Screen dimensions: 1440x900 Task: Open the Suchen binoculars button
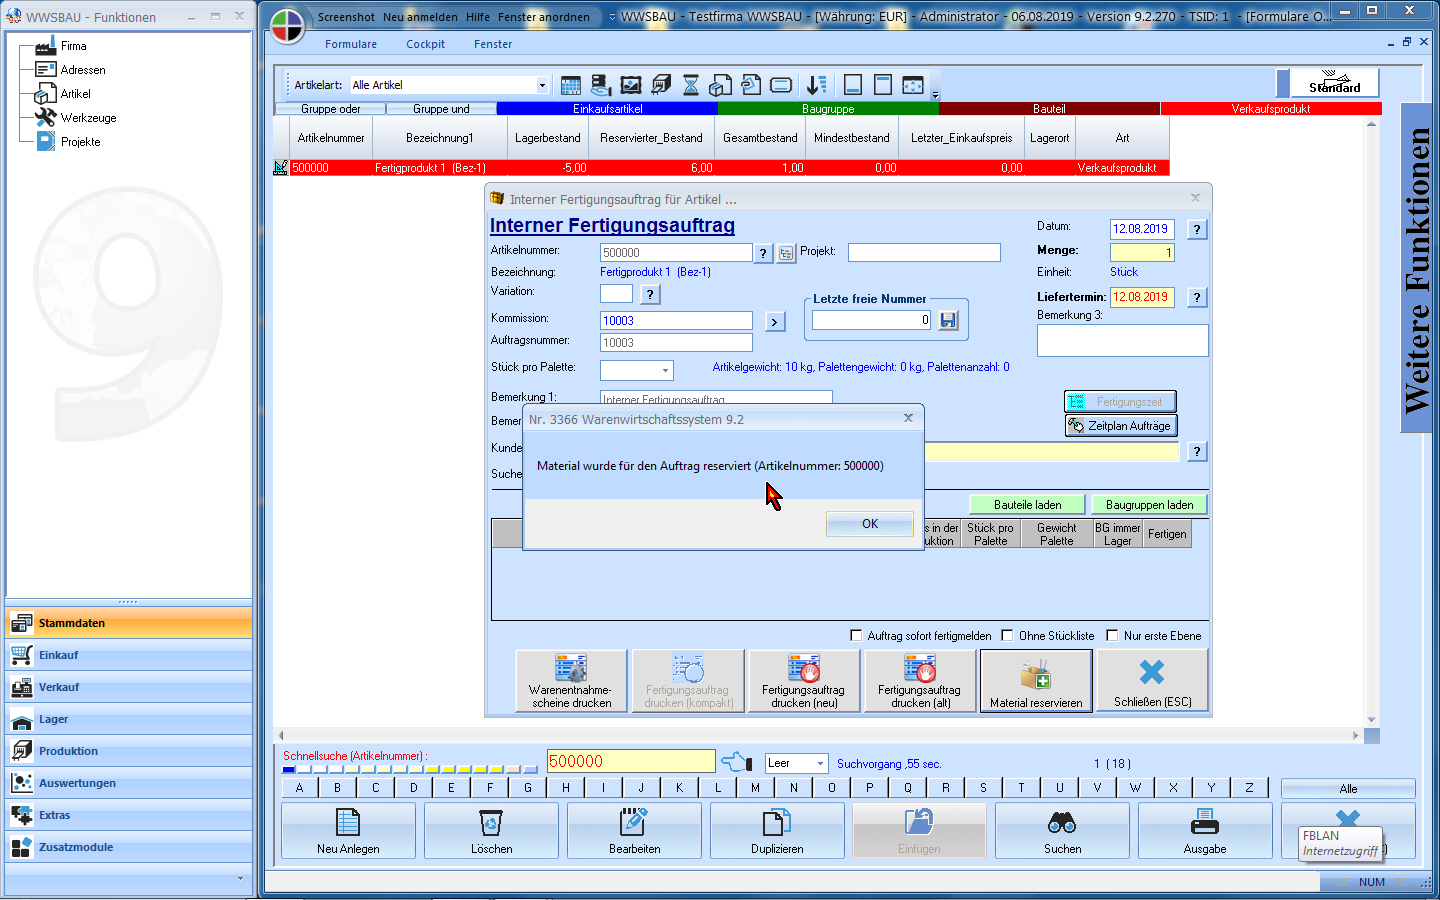(1062, 831)
